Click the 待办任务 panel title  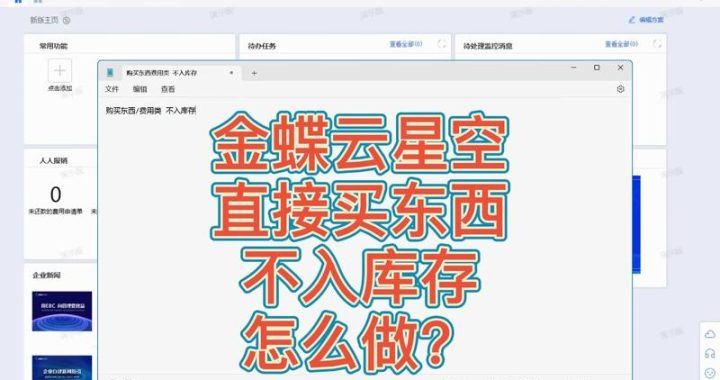point(262,46)
